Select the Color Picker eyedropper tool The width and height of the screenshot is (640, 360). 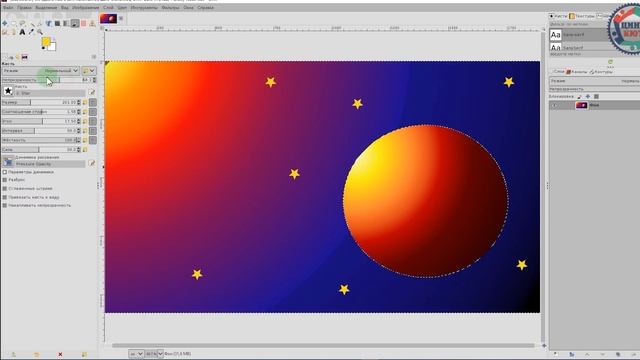31,32
